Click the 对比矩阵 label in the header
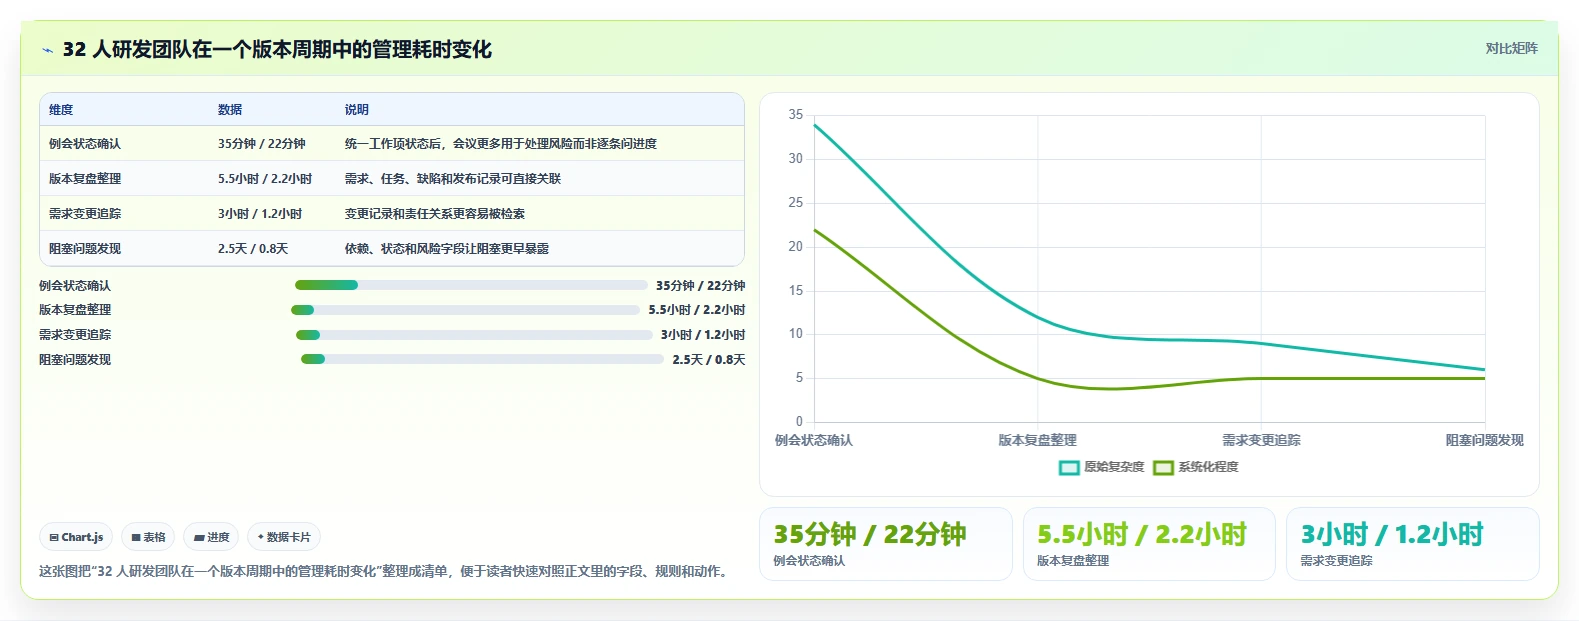The width and height of the screenshot is (1579, 621). [x=1511, y=48]
